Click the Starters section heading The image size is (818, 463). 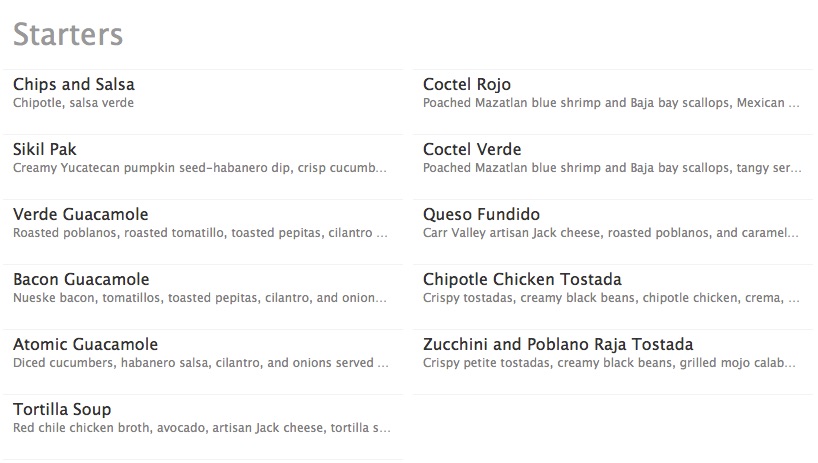(x=68, y=34)
